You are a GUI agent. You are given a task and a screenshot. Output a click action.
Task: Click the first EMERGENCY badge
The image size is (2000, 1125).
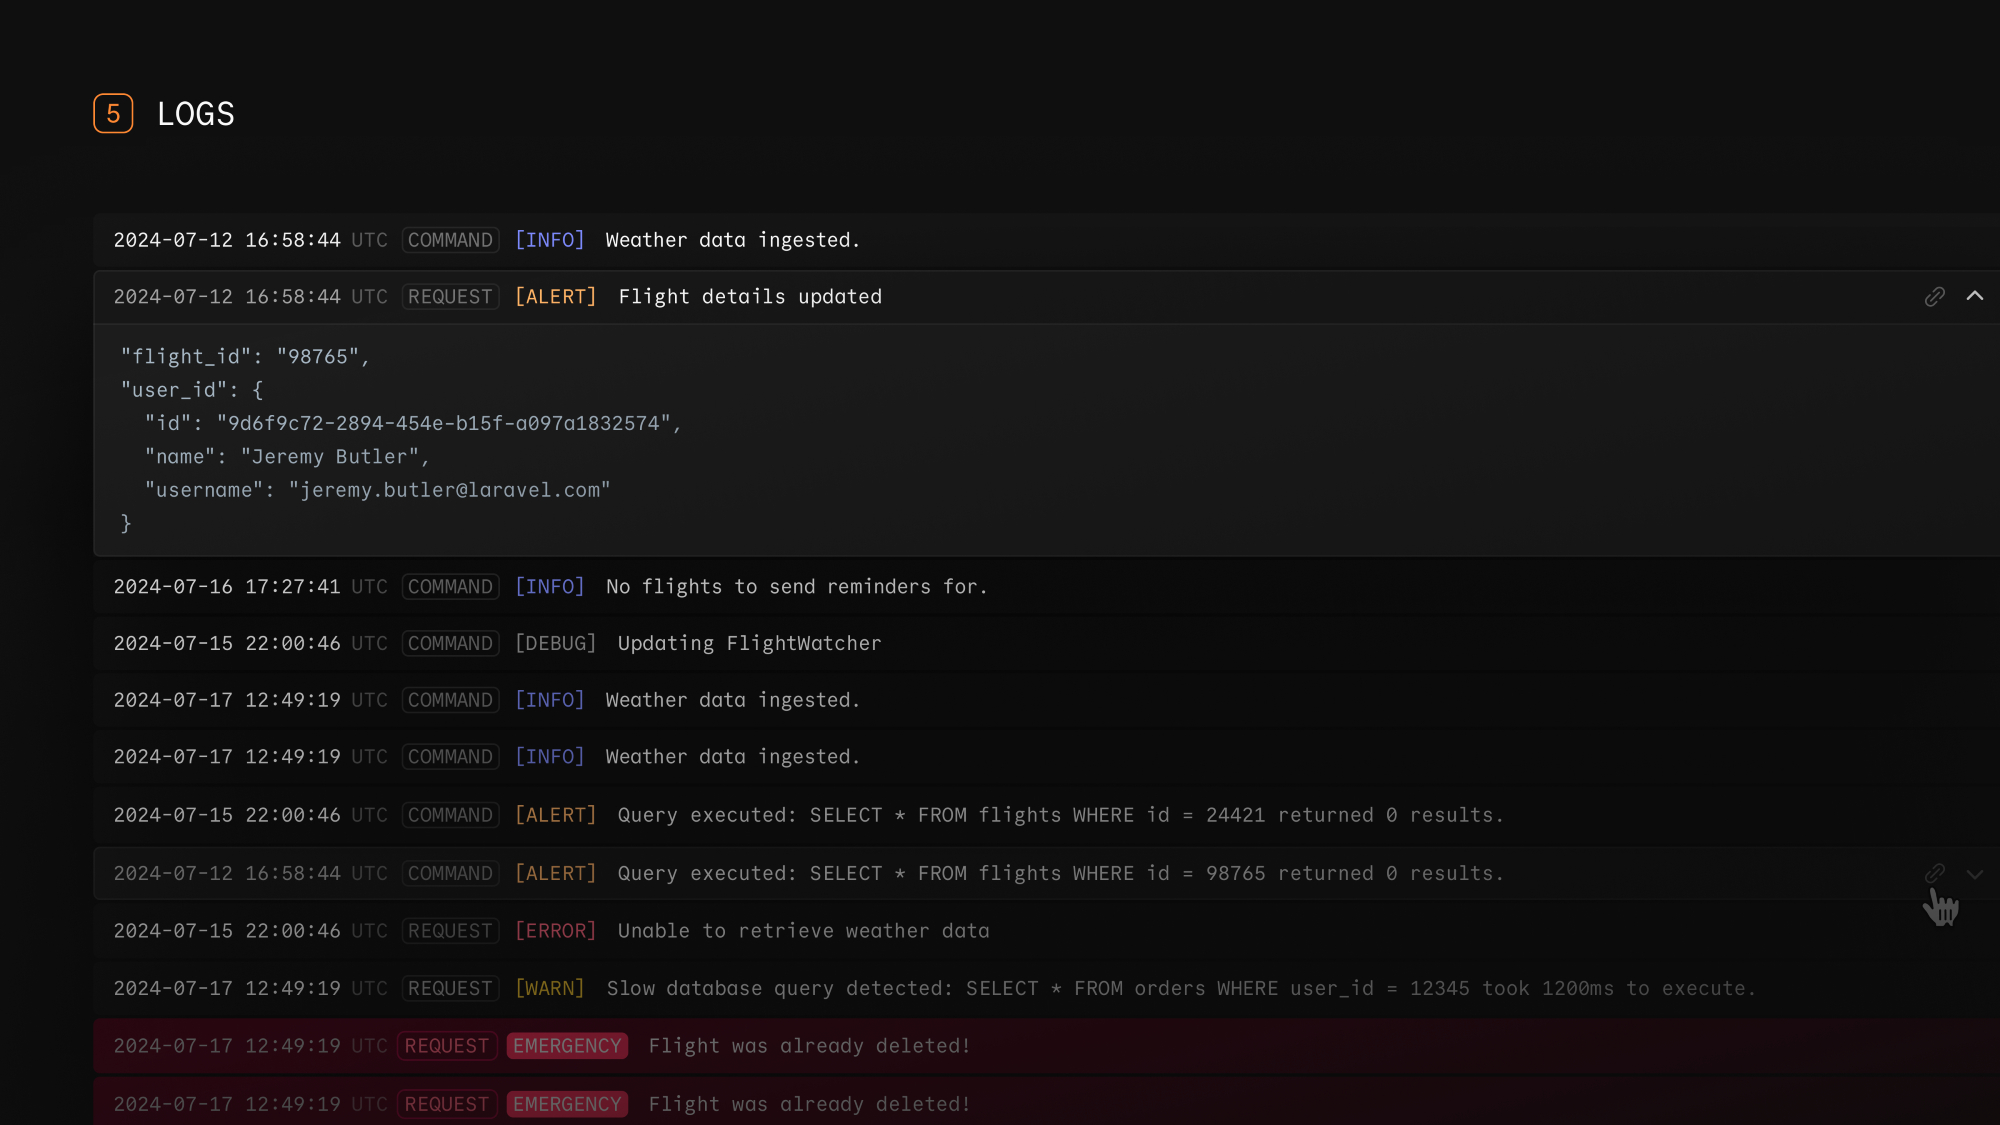pyautogui.click(x=567, y=1046)
